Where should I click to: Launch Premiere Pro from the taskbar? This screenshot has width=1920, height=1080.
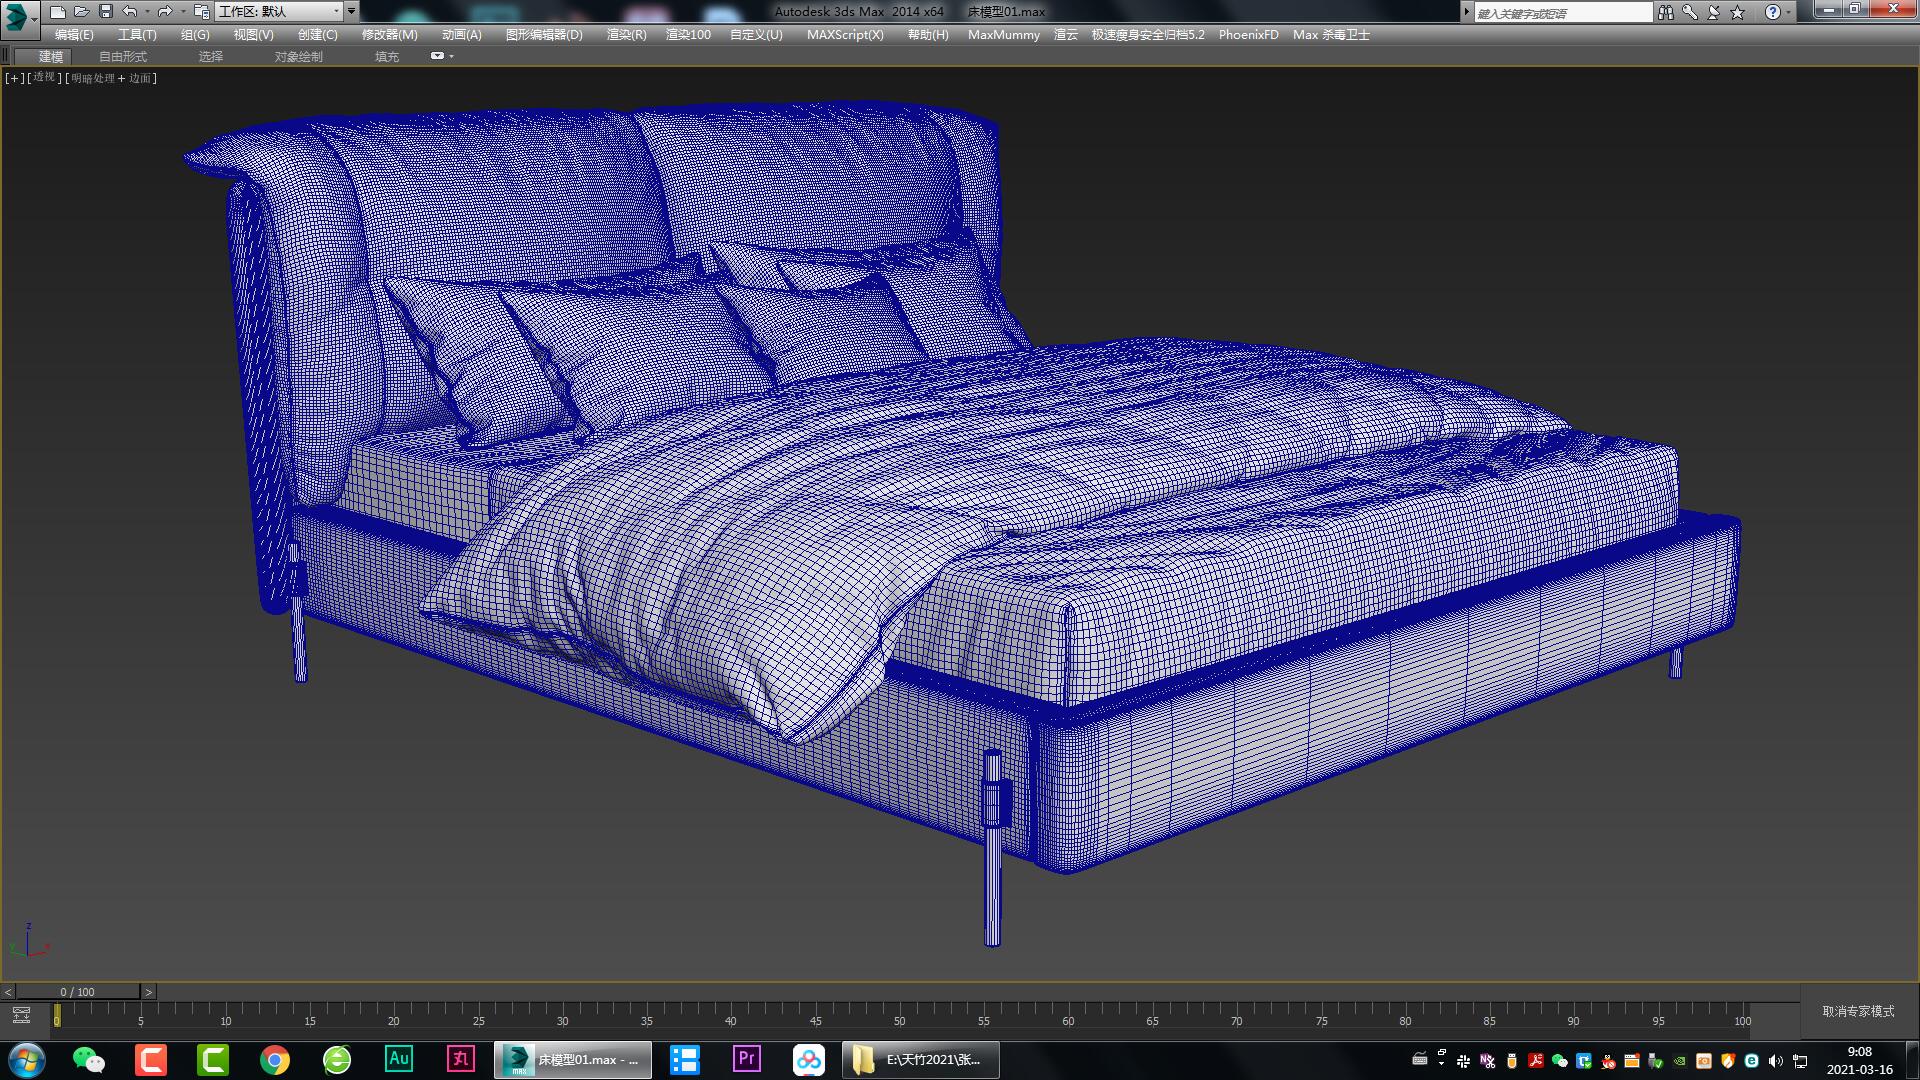(746, 1059)
